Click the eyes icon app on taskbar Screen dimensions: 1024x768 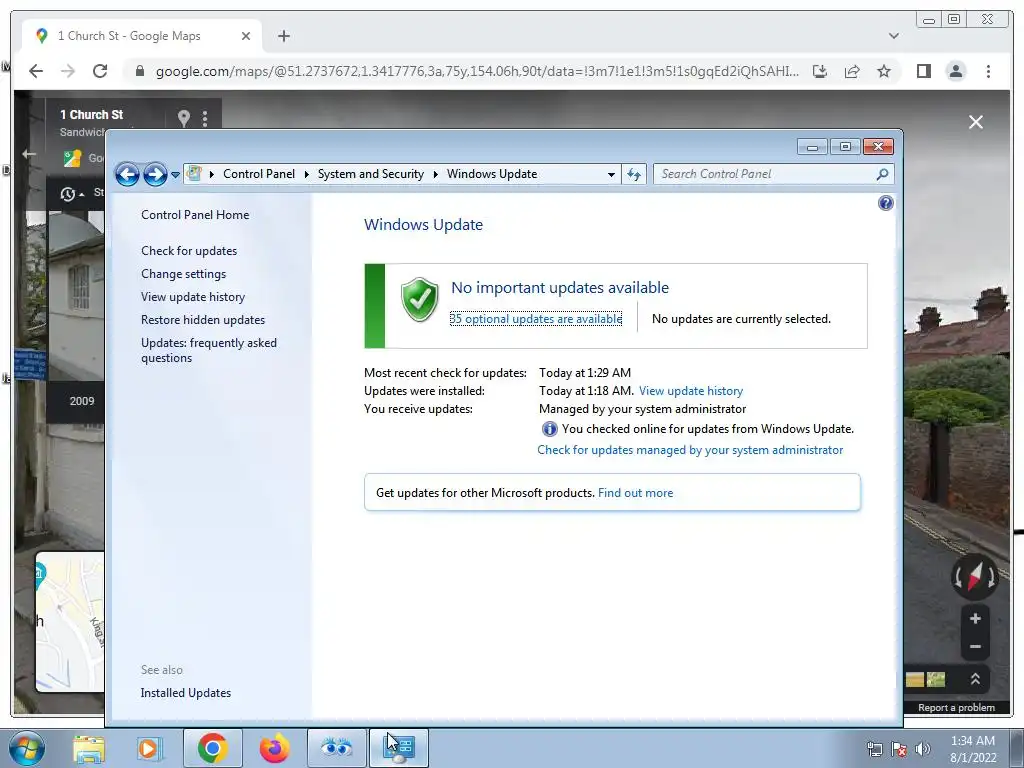click(336, 748)
